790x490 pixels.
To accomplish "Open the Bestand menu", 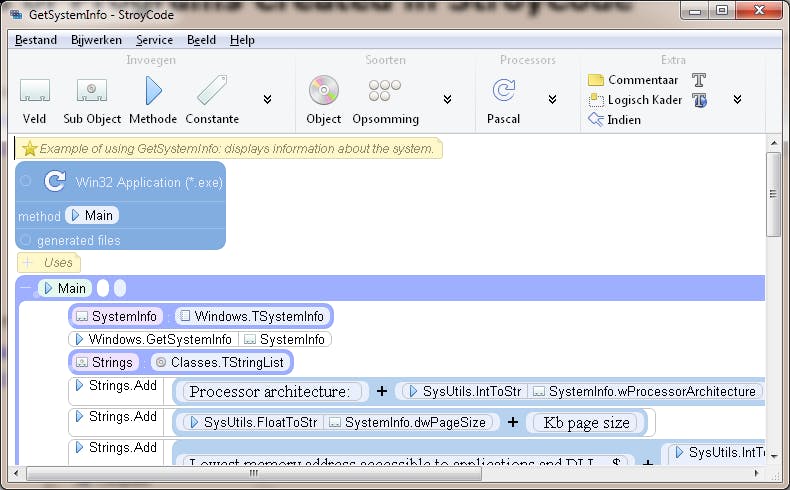I will [36, 40].
